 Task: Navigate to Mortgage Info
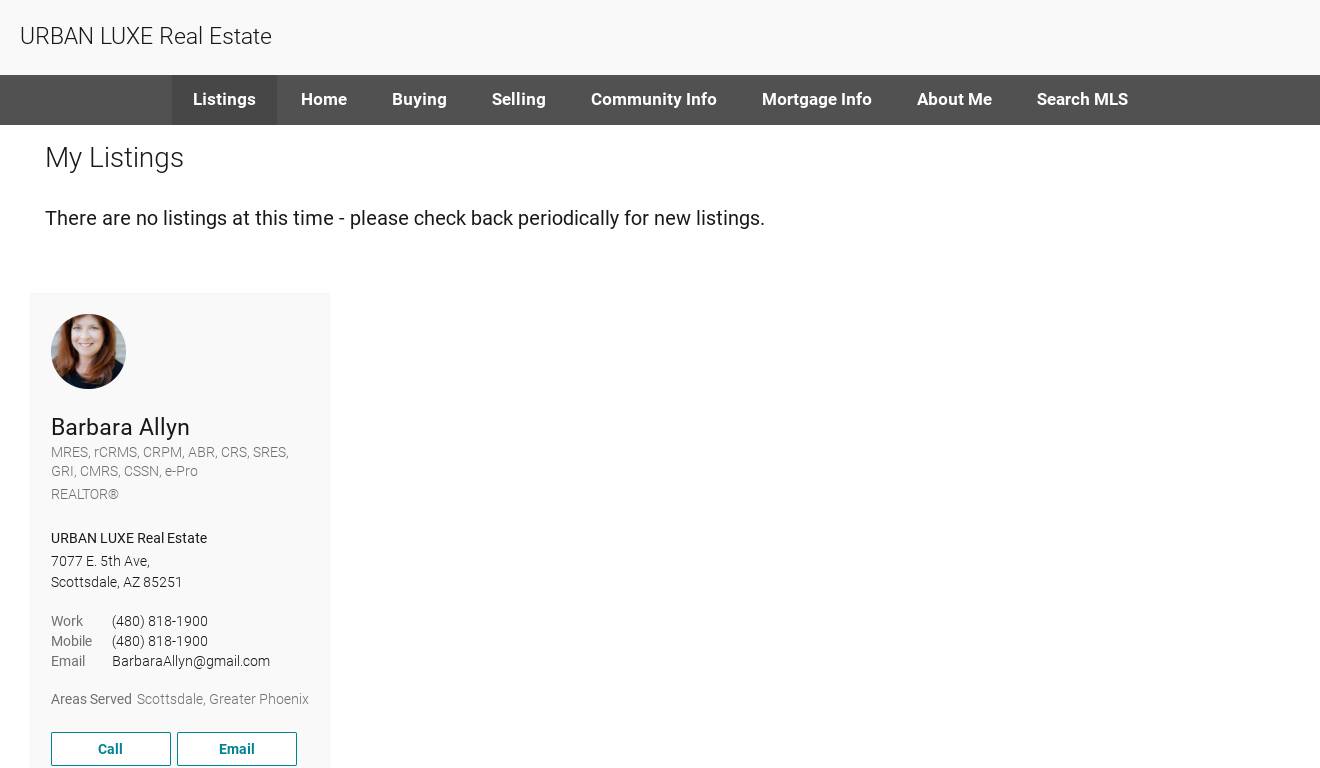click(x=816, y=99)
